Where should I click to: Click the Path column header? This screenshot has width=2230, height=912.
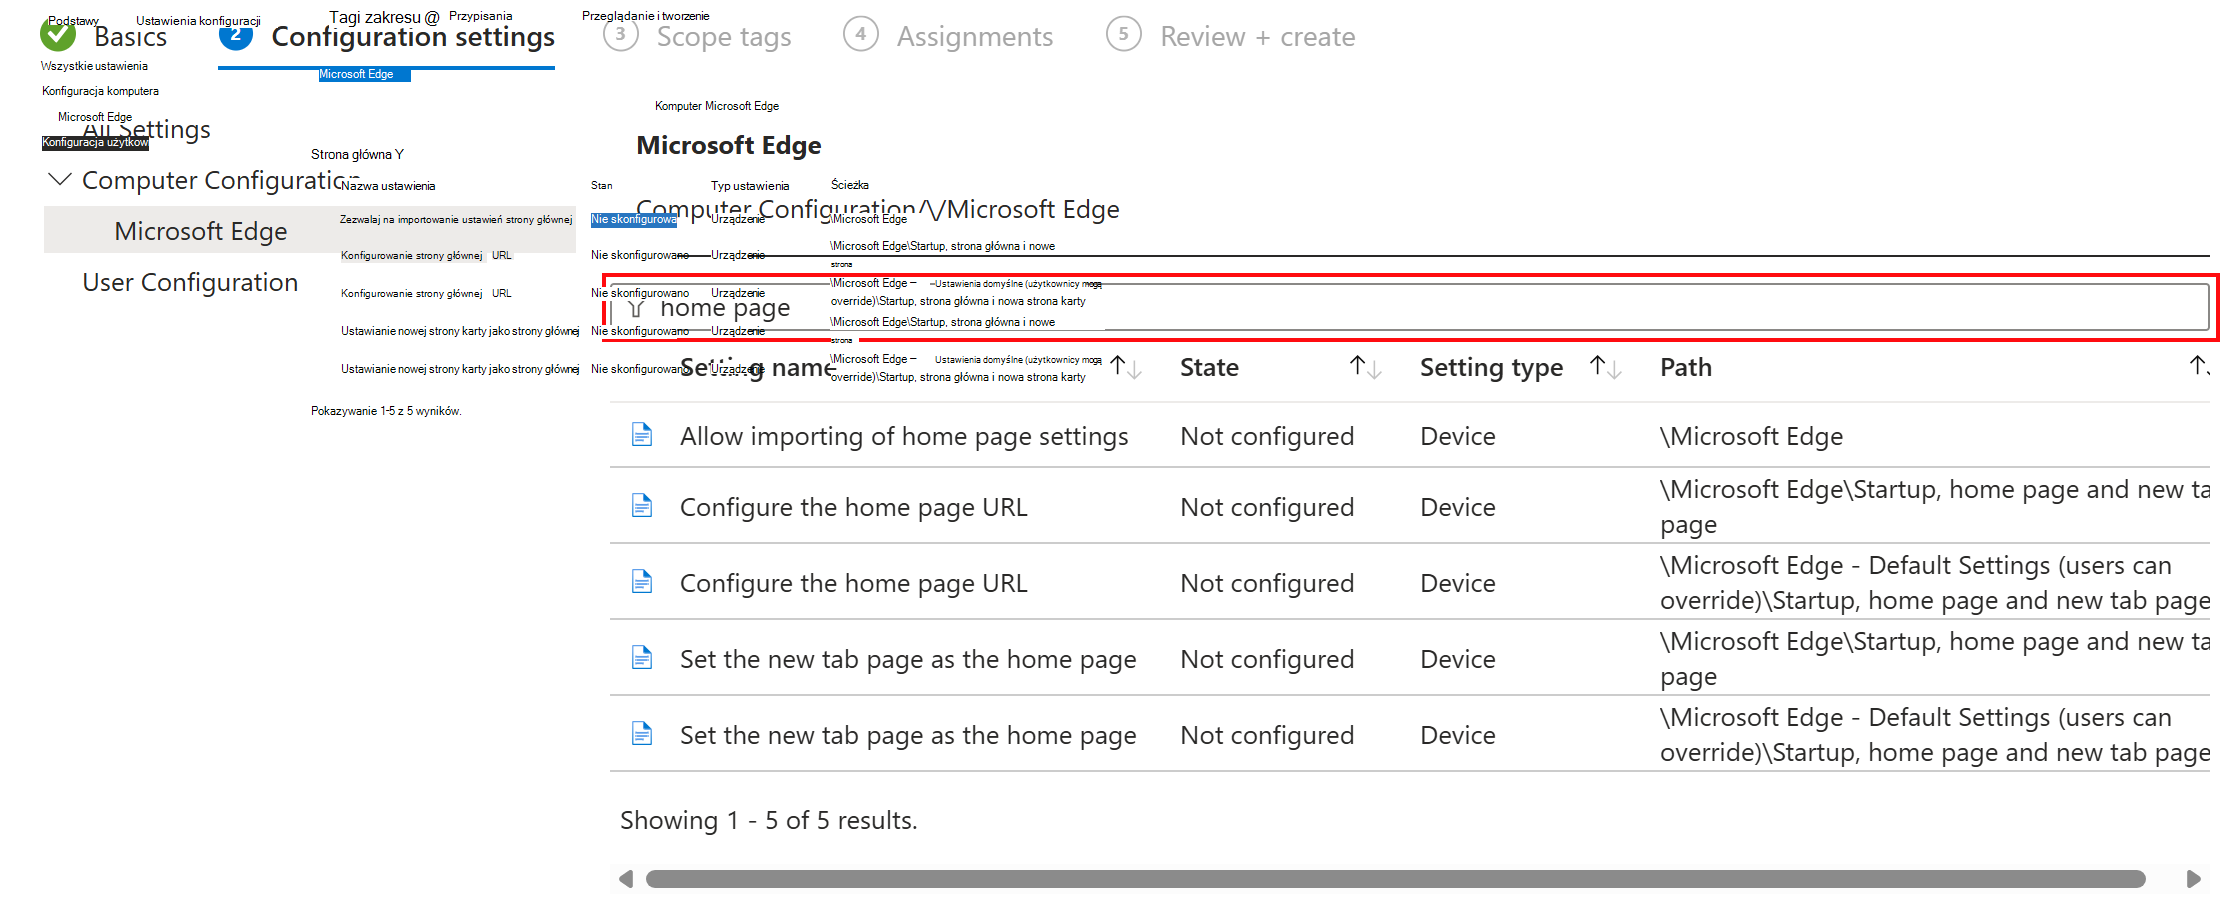coord(1686,367)
